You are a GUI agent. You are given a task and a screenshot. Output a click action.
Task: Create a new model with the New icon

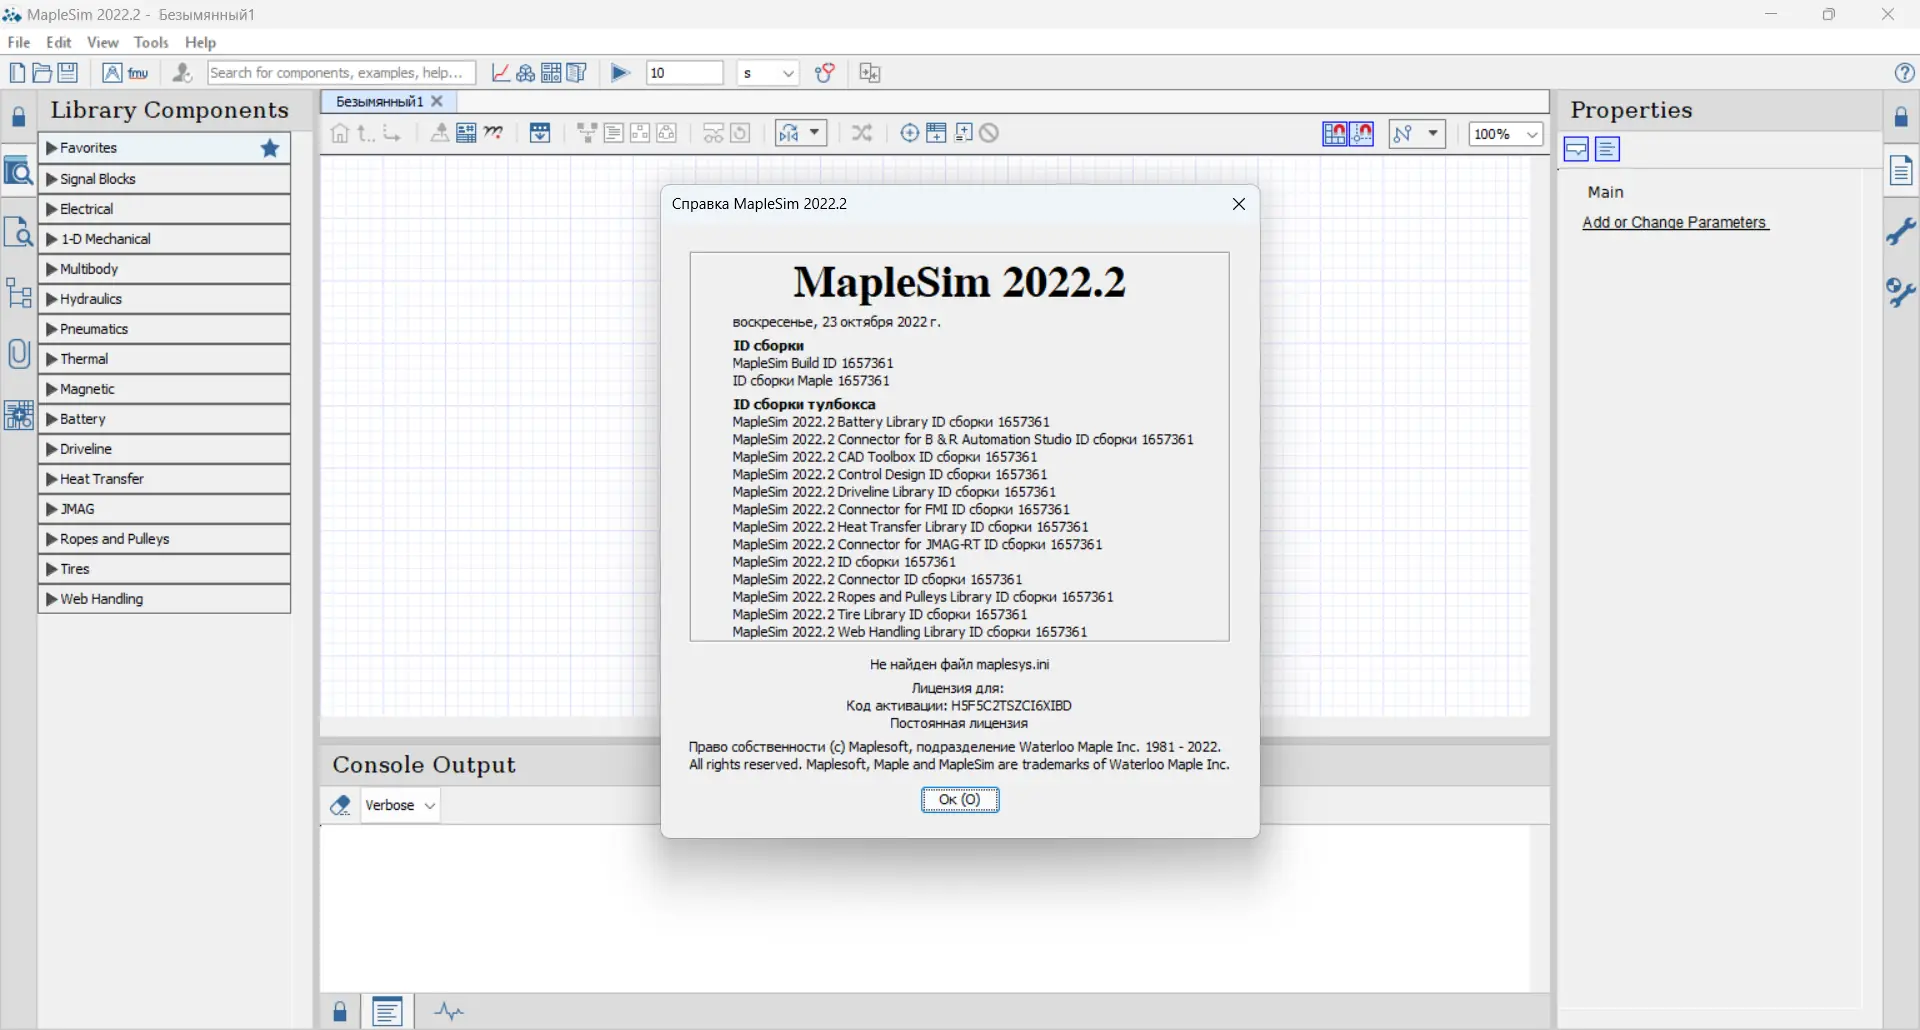point(17,73)
